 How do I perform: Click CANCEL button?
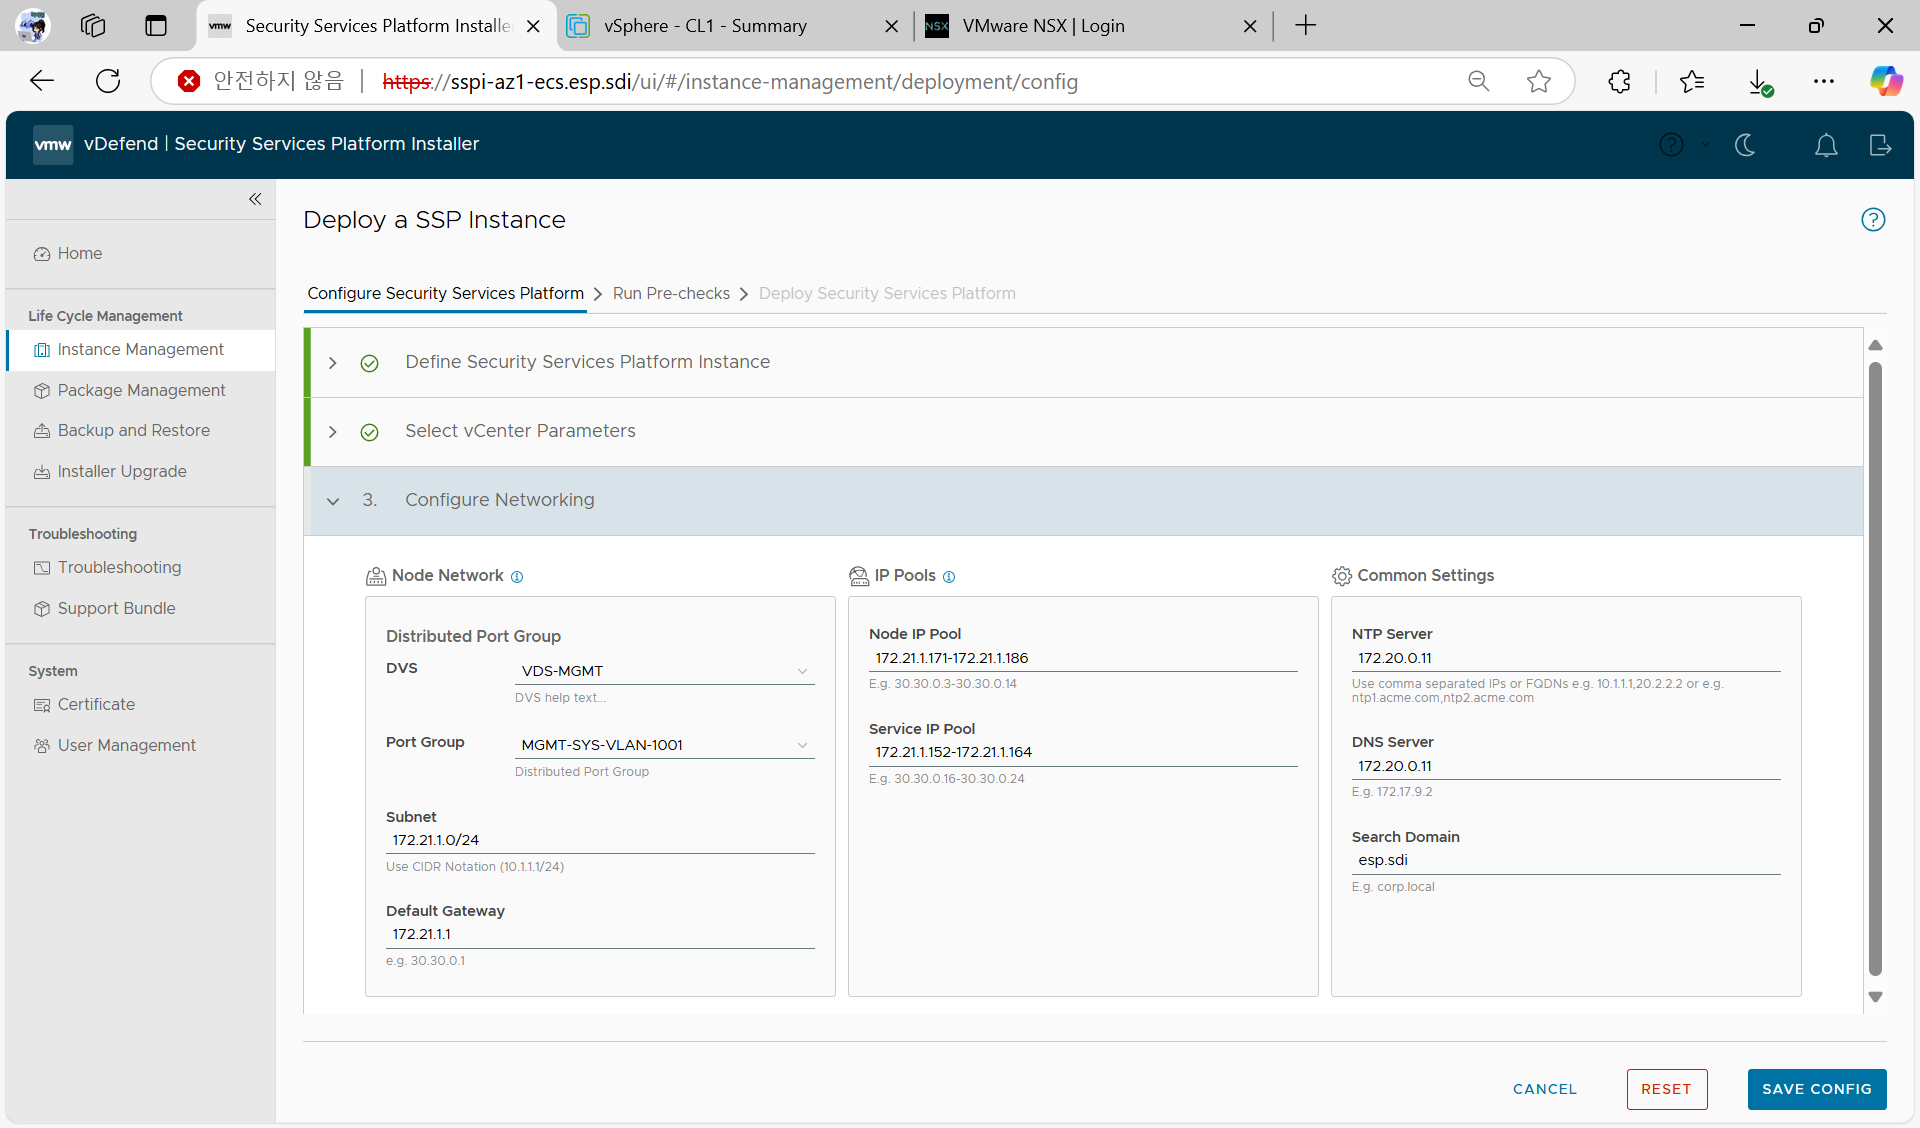click(x=1544, y=1089)
